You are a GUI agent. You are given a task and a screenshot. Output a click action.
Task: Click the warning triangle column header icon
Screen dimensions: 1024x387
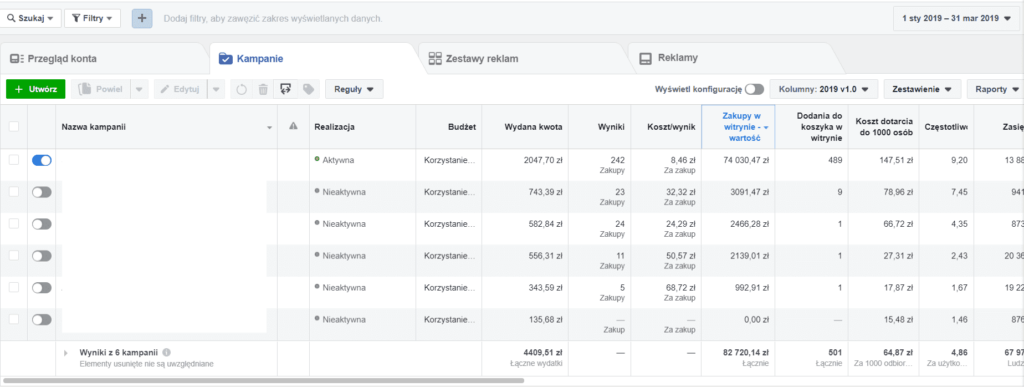(x=293, y=127)
